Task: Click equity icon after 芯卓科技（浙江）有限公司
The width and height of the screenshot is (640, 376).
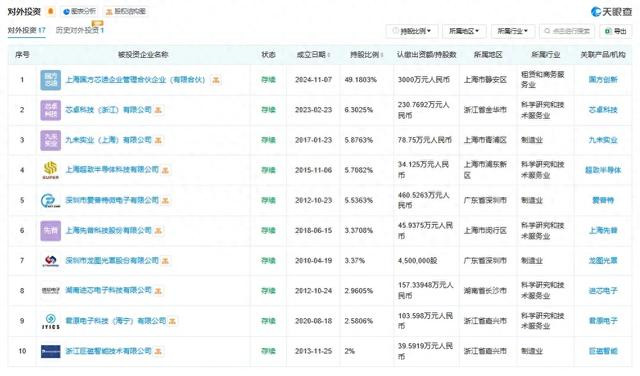Action: point(158,110)
